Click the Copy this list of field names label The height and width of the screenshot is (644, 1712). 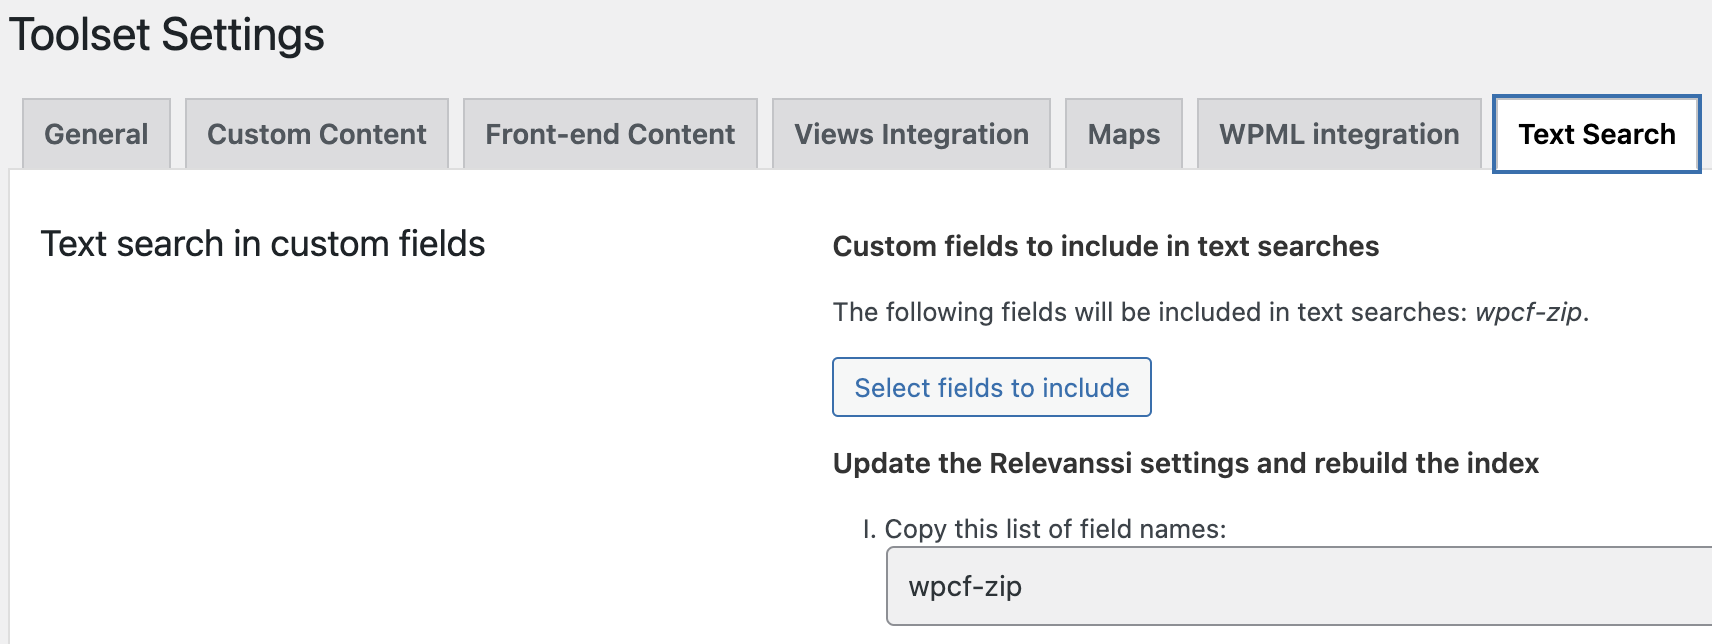[1055, 529]
